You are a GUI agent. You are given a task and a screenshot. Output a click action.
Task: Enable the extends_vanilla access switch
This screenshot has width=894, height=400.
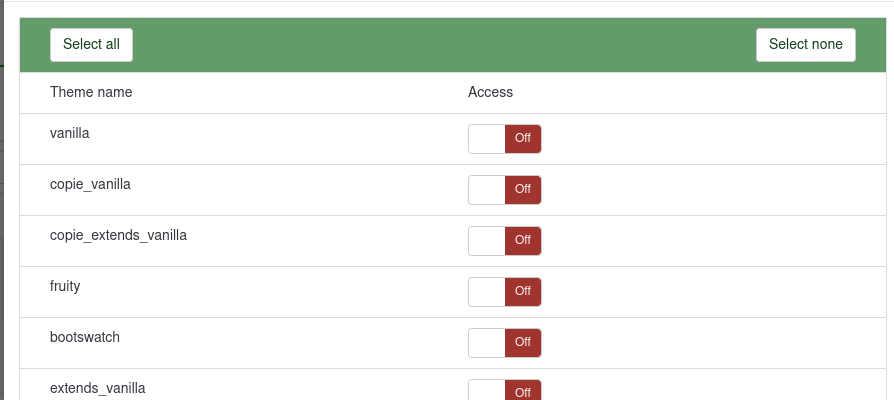pyautogui.click(x=504, y=391)
